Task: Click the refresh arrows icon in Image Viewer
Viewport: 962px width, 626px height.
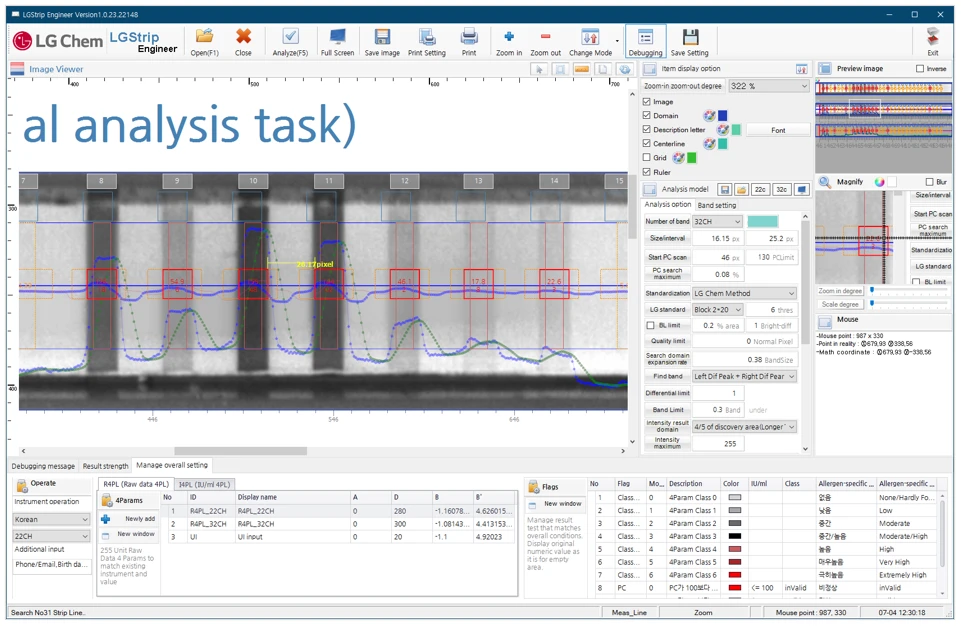Action: (x=625, y=69)
